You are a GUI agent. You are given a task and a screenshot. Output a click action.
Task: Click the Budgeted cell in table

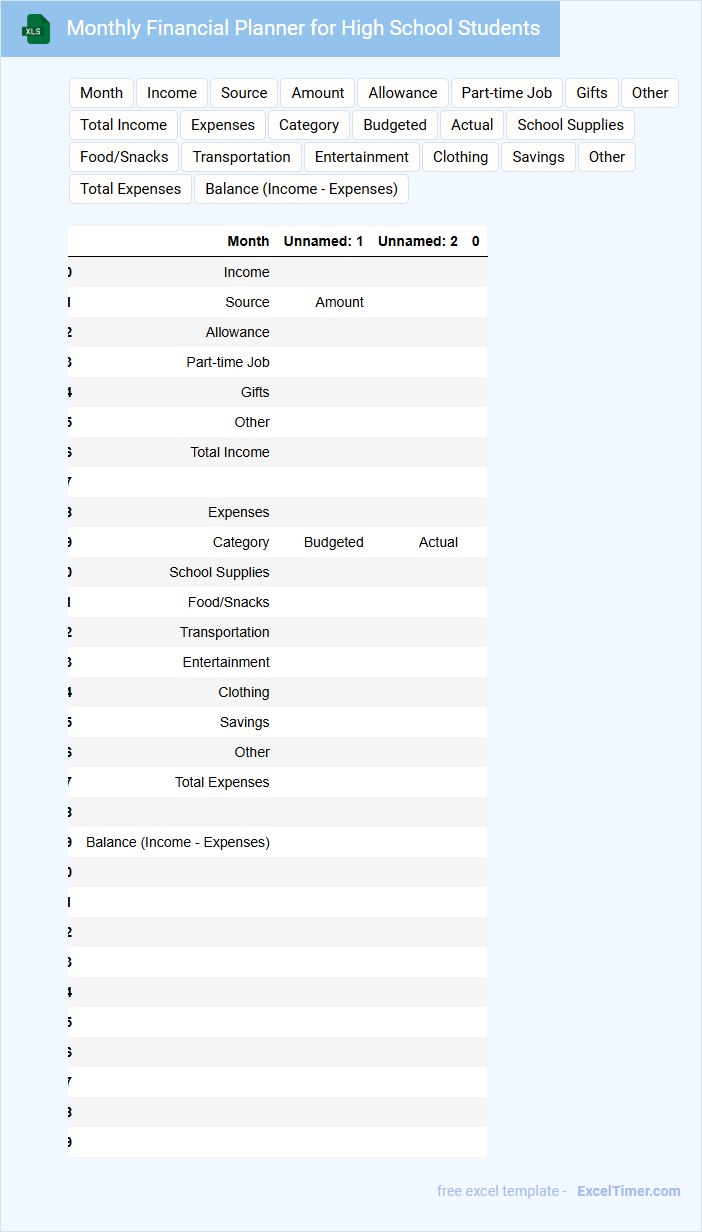click(x=333, y=542)
